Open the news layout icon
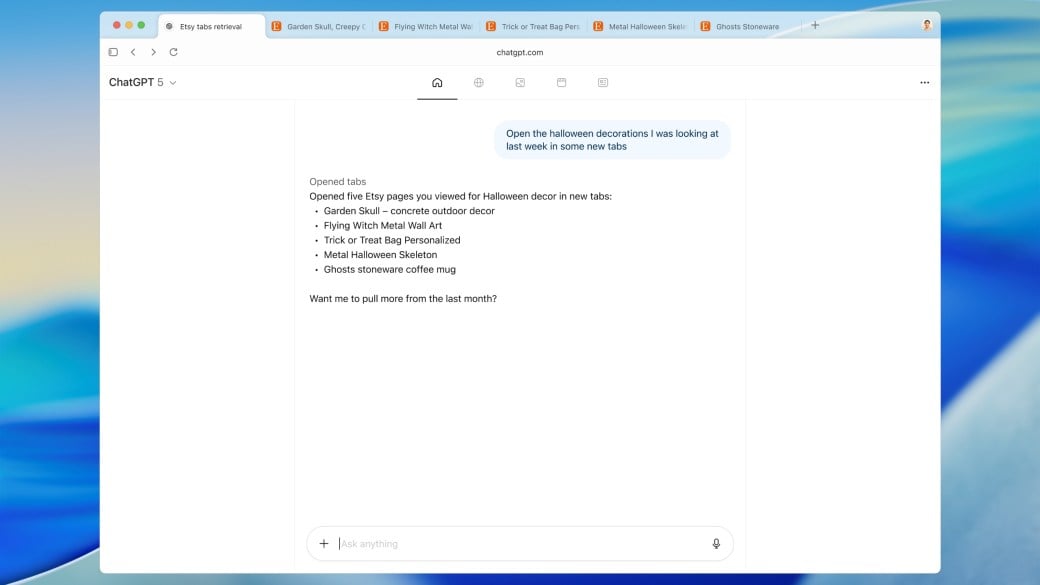The height and width of the screenshot is (585, 1040). 603,83
